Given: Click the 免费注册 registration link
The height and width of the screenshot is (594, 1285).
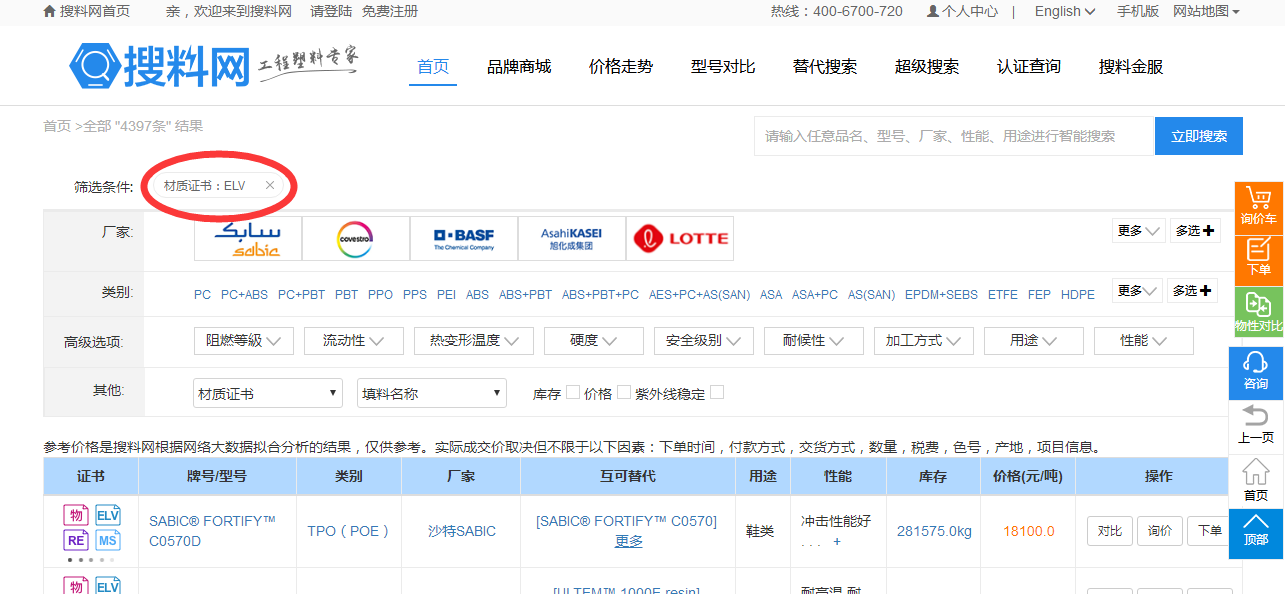Looking at the screenshot, I should point(390,12).
